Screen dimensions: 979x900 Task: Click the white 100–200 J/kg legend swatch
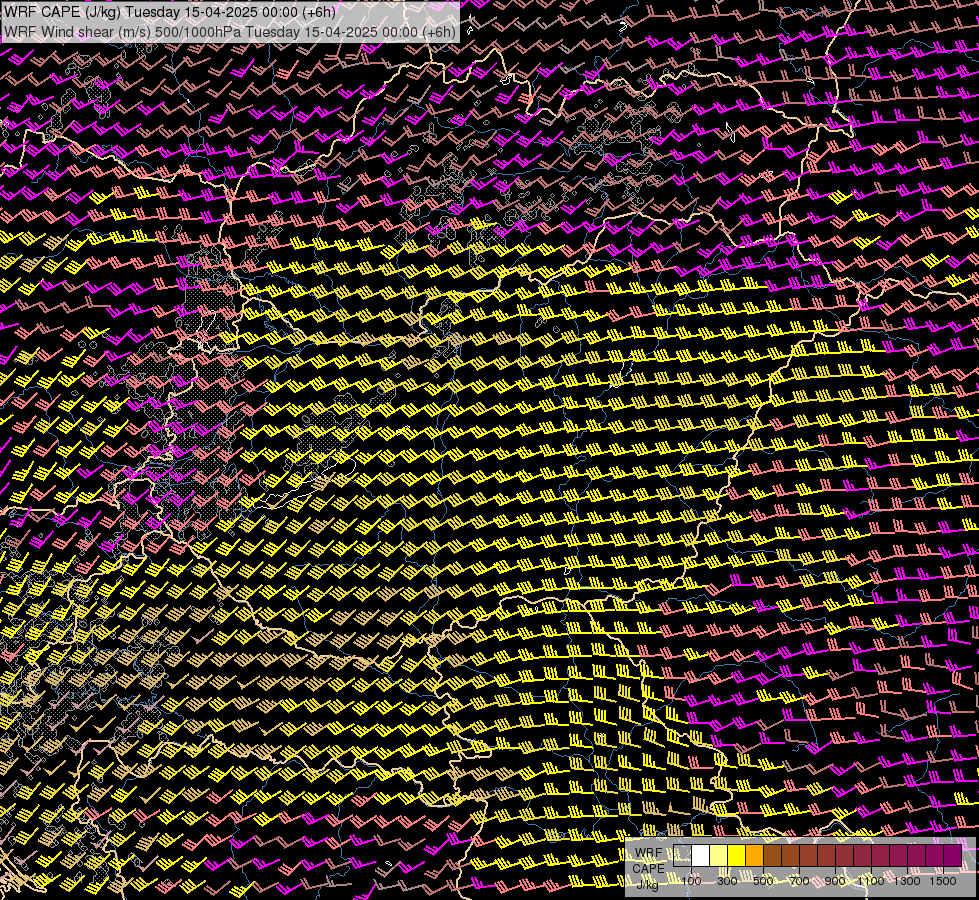tap(701, 856)
